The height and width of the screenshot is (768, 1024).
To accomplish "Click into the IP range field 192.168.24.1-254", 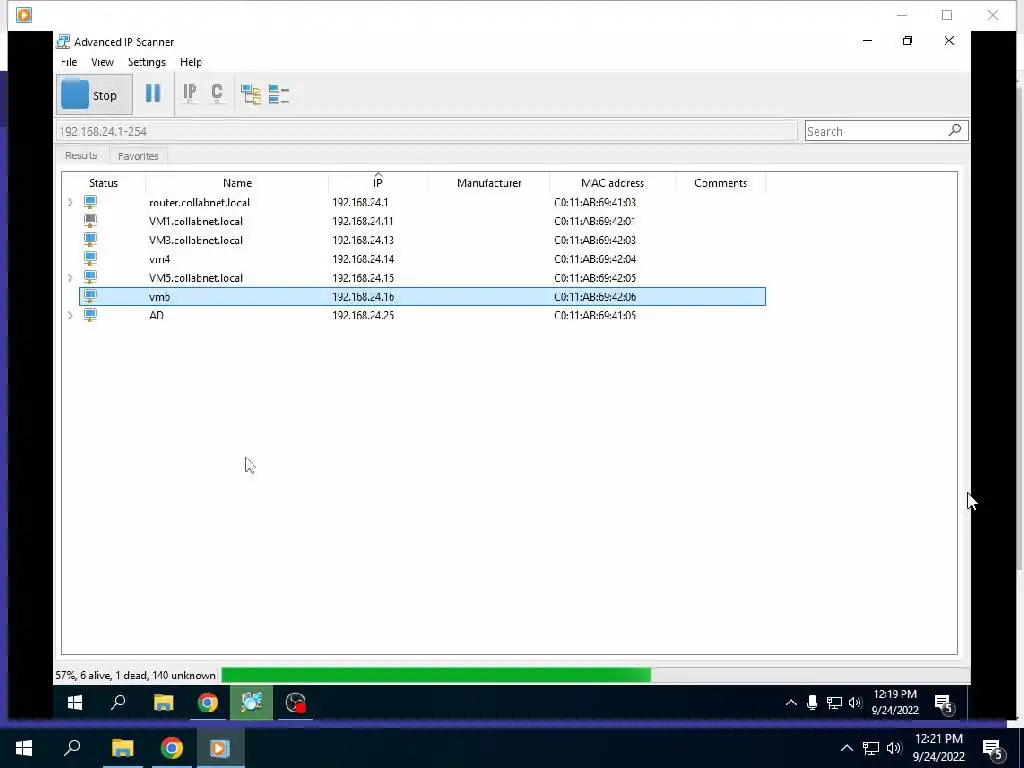I will pos(426,131).
